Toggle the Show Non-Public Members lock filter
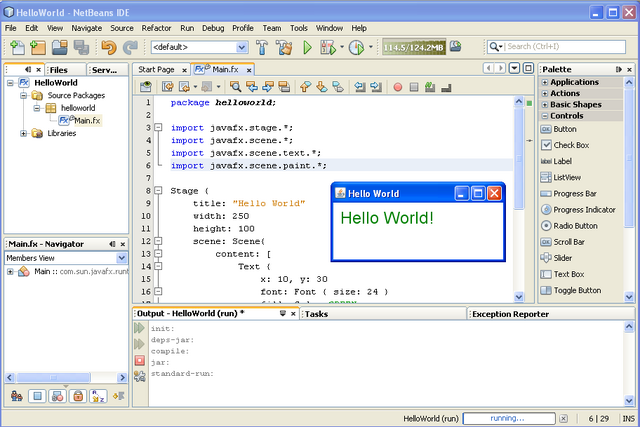This screenshot has height=427, width=640. pos(78,396)
